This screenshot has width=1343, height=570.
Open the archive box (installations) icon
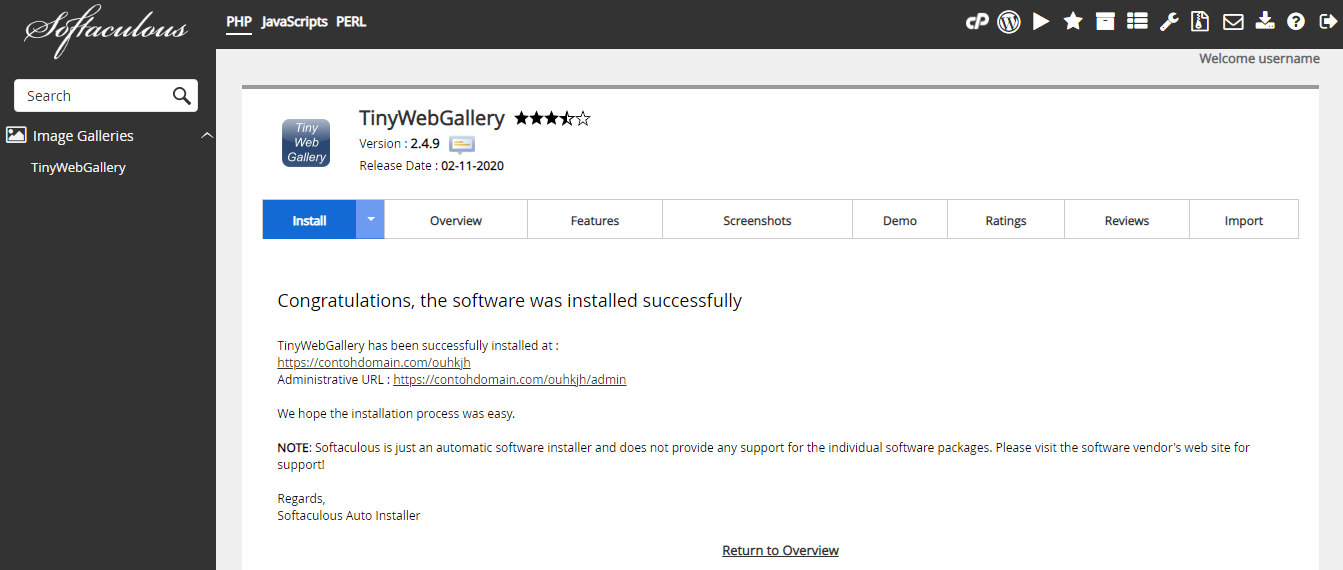tap(1105, 21)
